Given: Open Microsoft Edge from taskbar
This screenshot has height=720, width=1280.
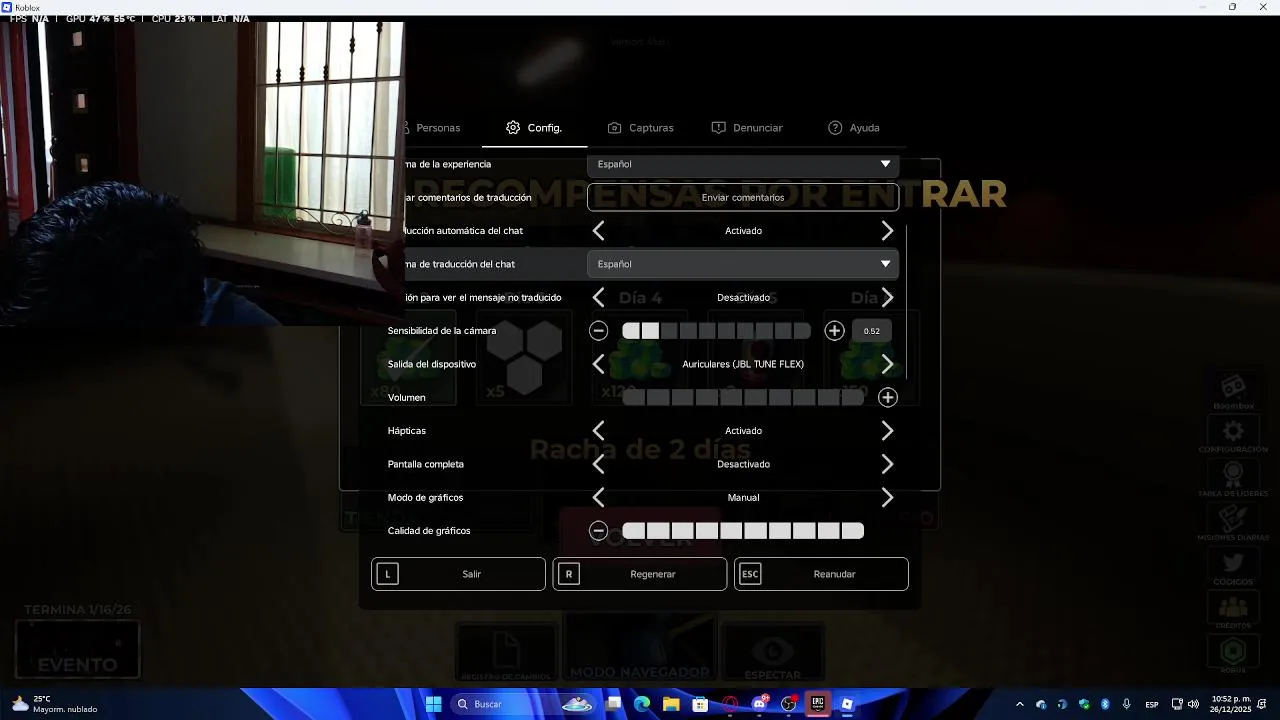Looking at the screenshot, I should 642,704.
